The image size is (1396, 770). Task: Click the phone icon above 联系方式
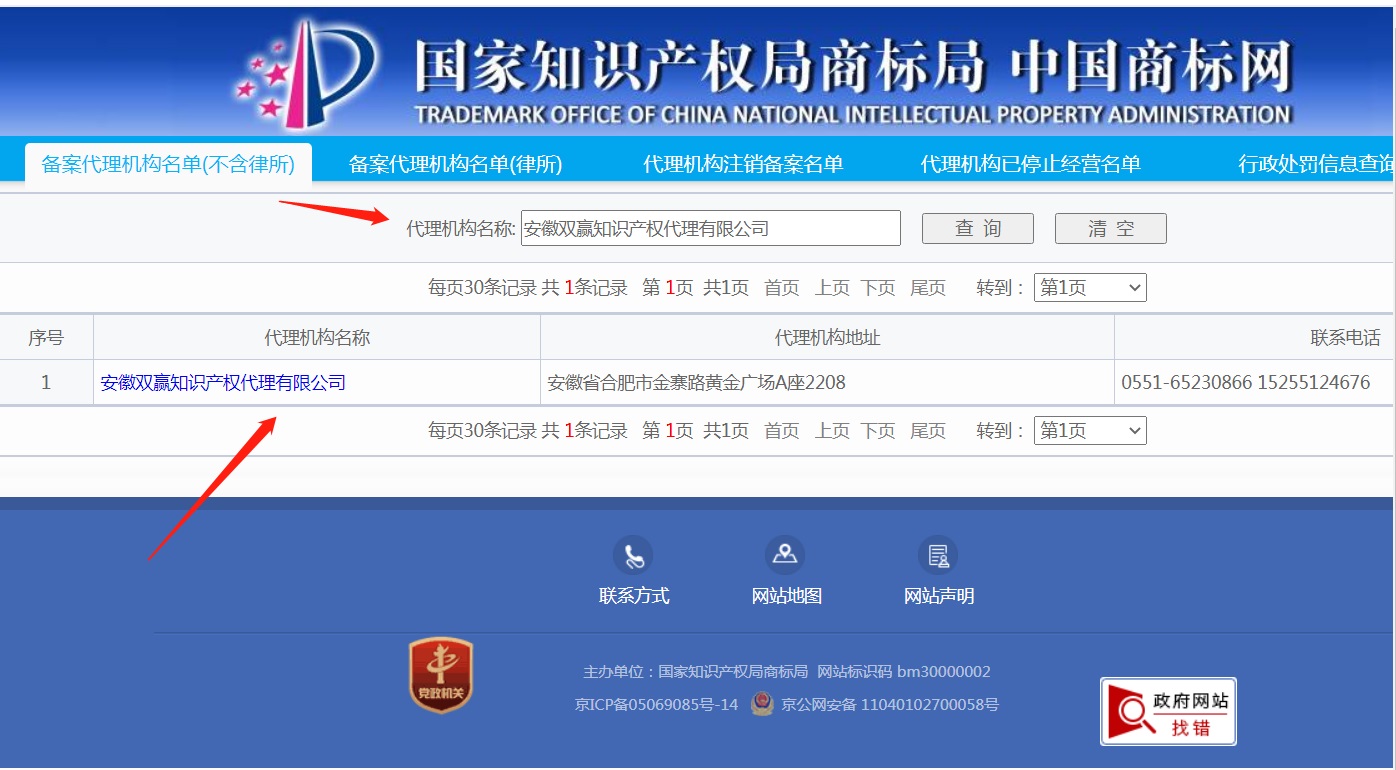633,555
